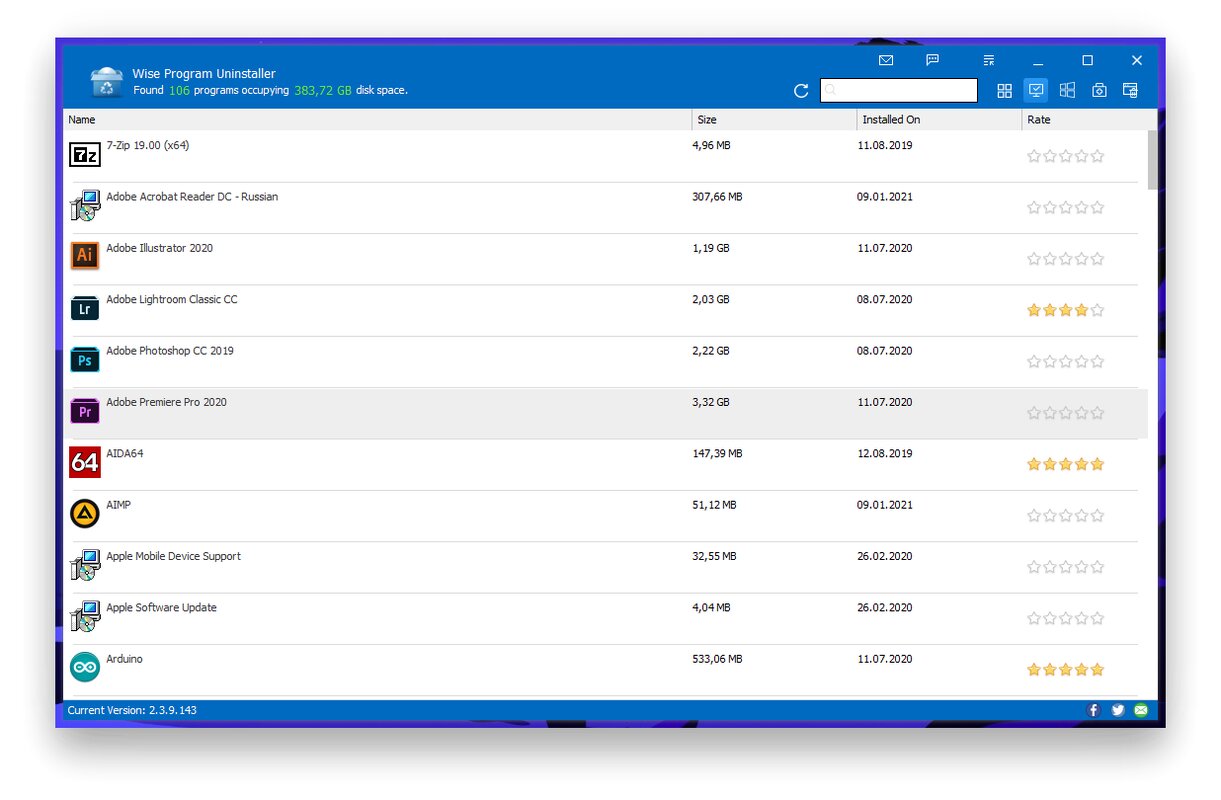Select the "AIMP" program name
This screenshot has height=800, width=1221.
(x=119, y=505)
